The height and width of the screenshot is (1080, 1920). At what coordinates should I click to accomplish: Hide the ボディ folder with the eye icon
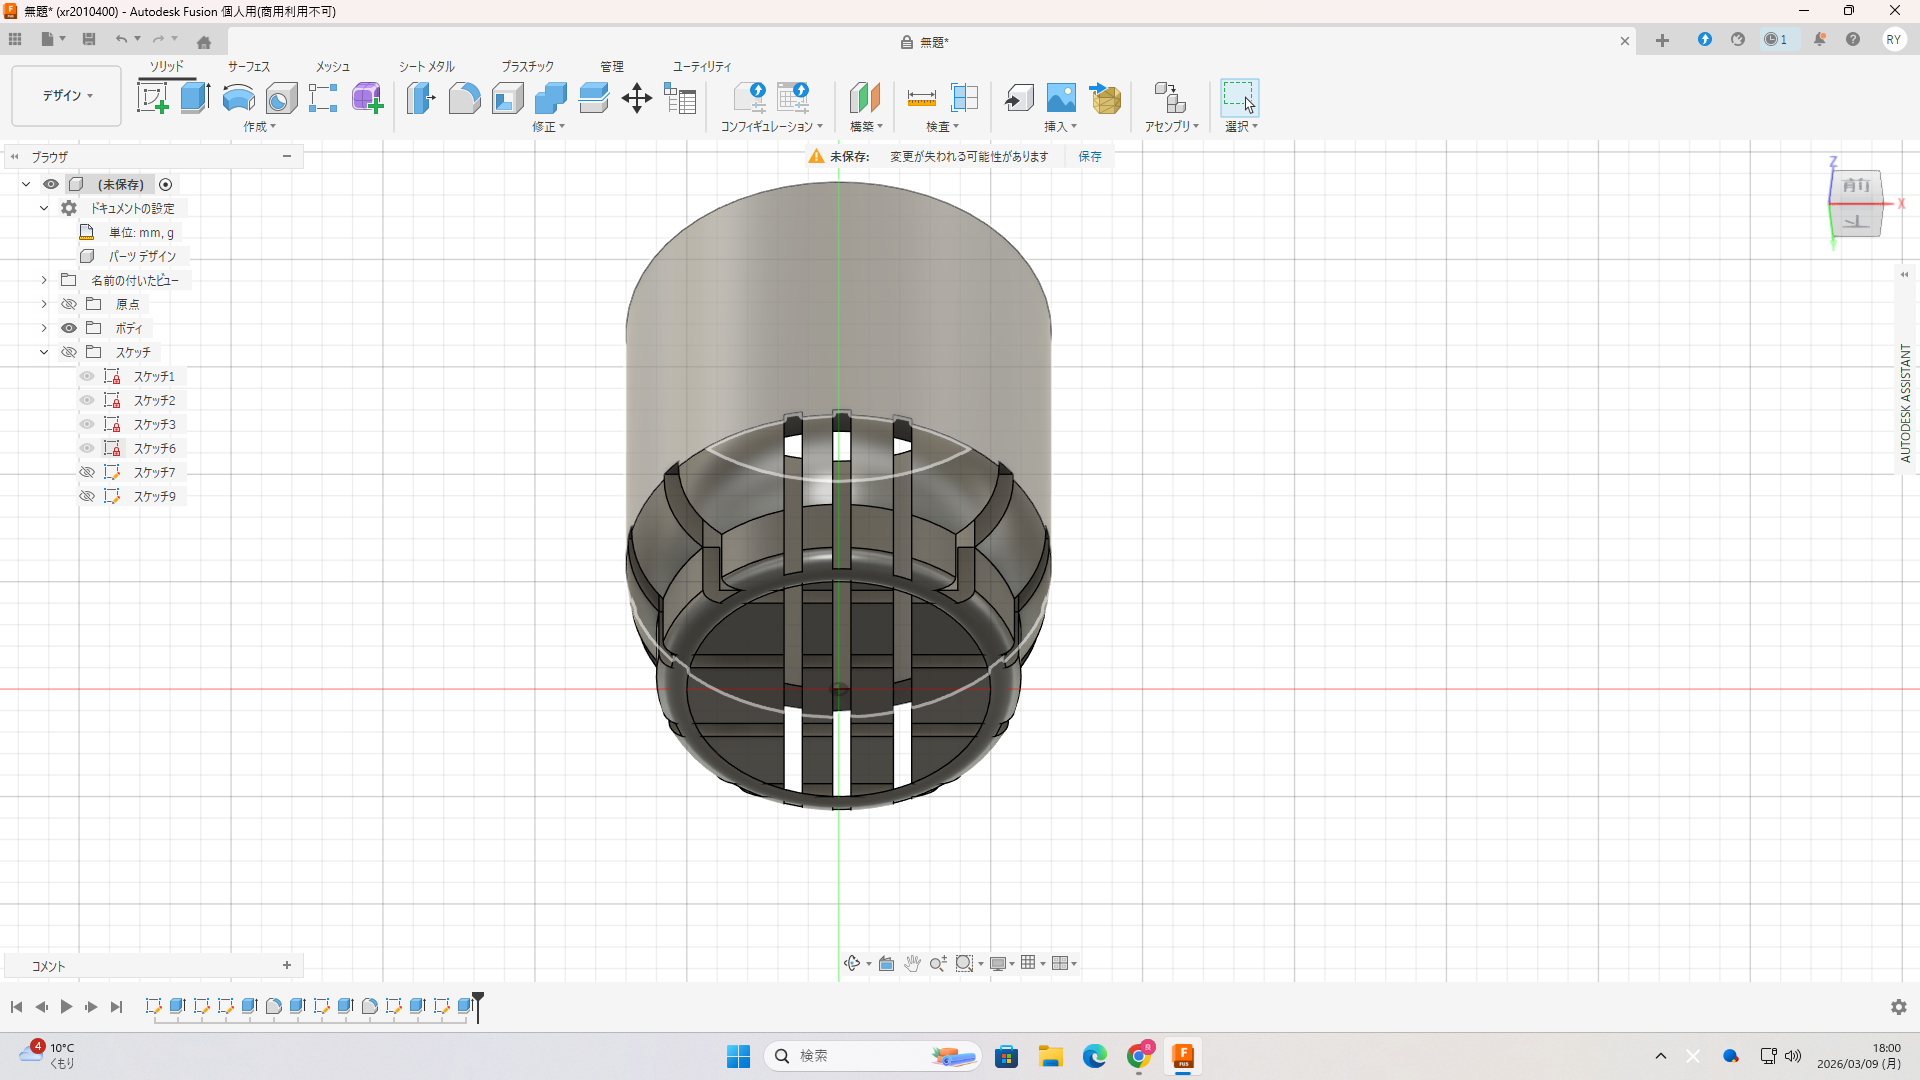pos(68,328)
